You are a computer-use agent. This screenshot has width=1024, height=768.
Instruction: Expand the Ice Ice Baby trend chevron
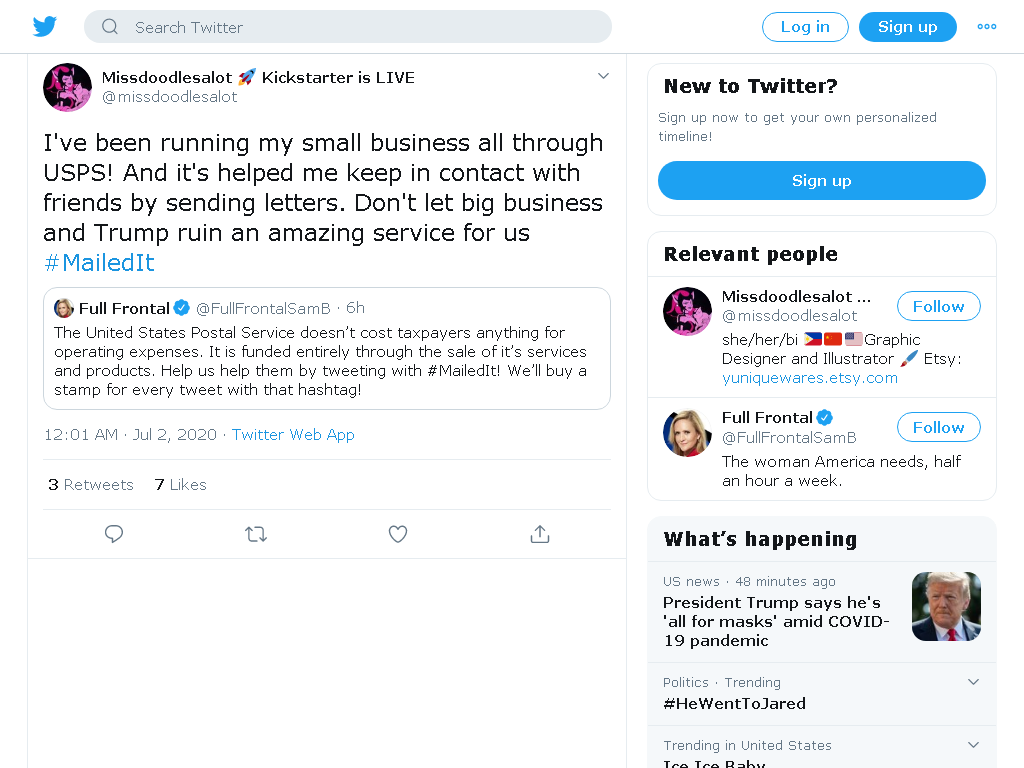(973, 745)
